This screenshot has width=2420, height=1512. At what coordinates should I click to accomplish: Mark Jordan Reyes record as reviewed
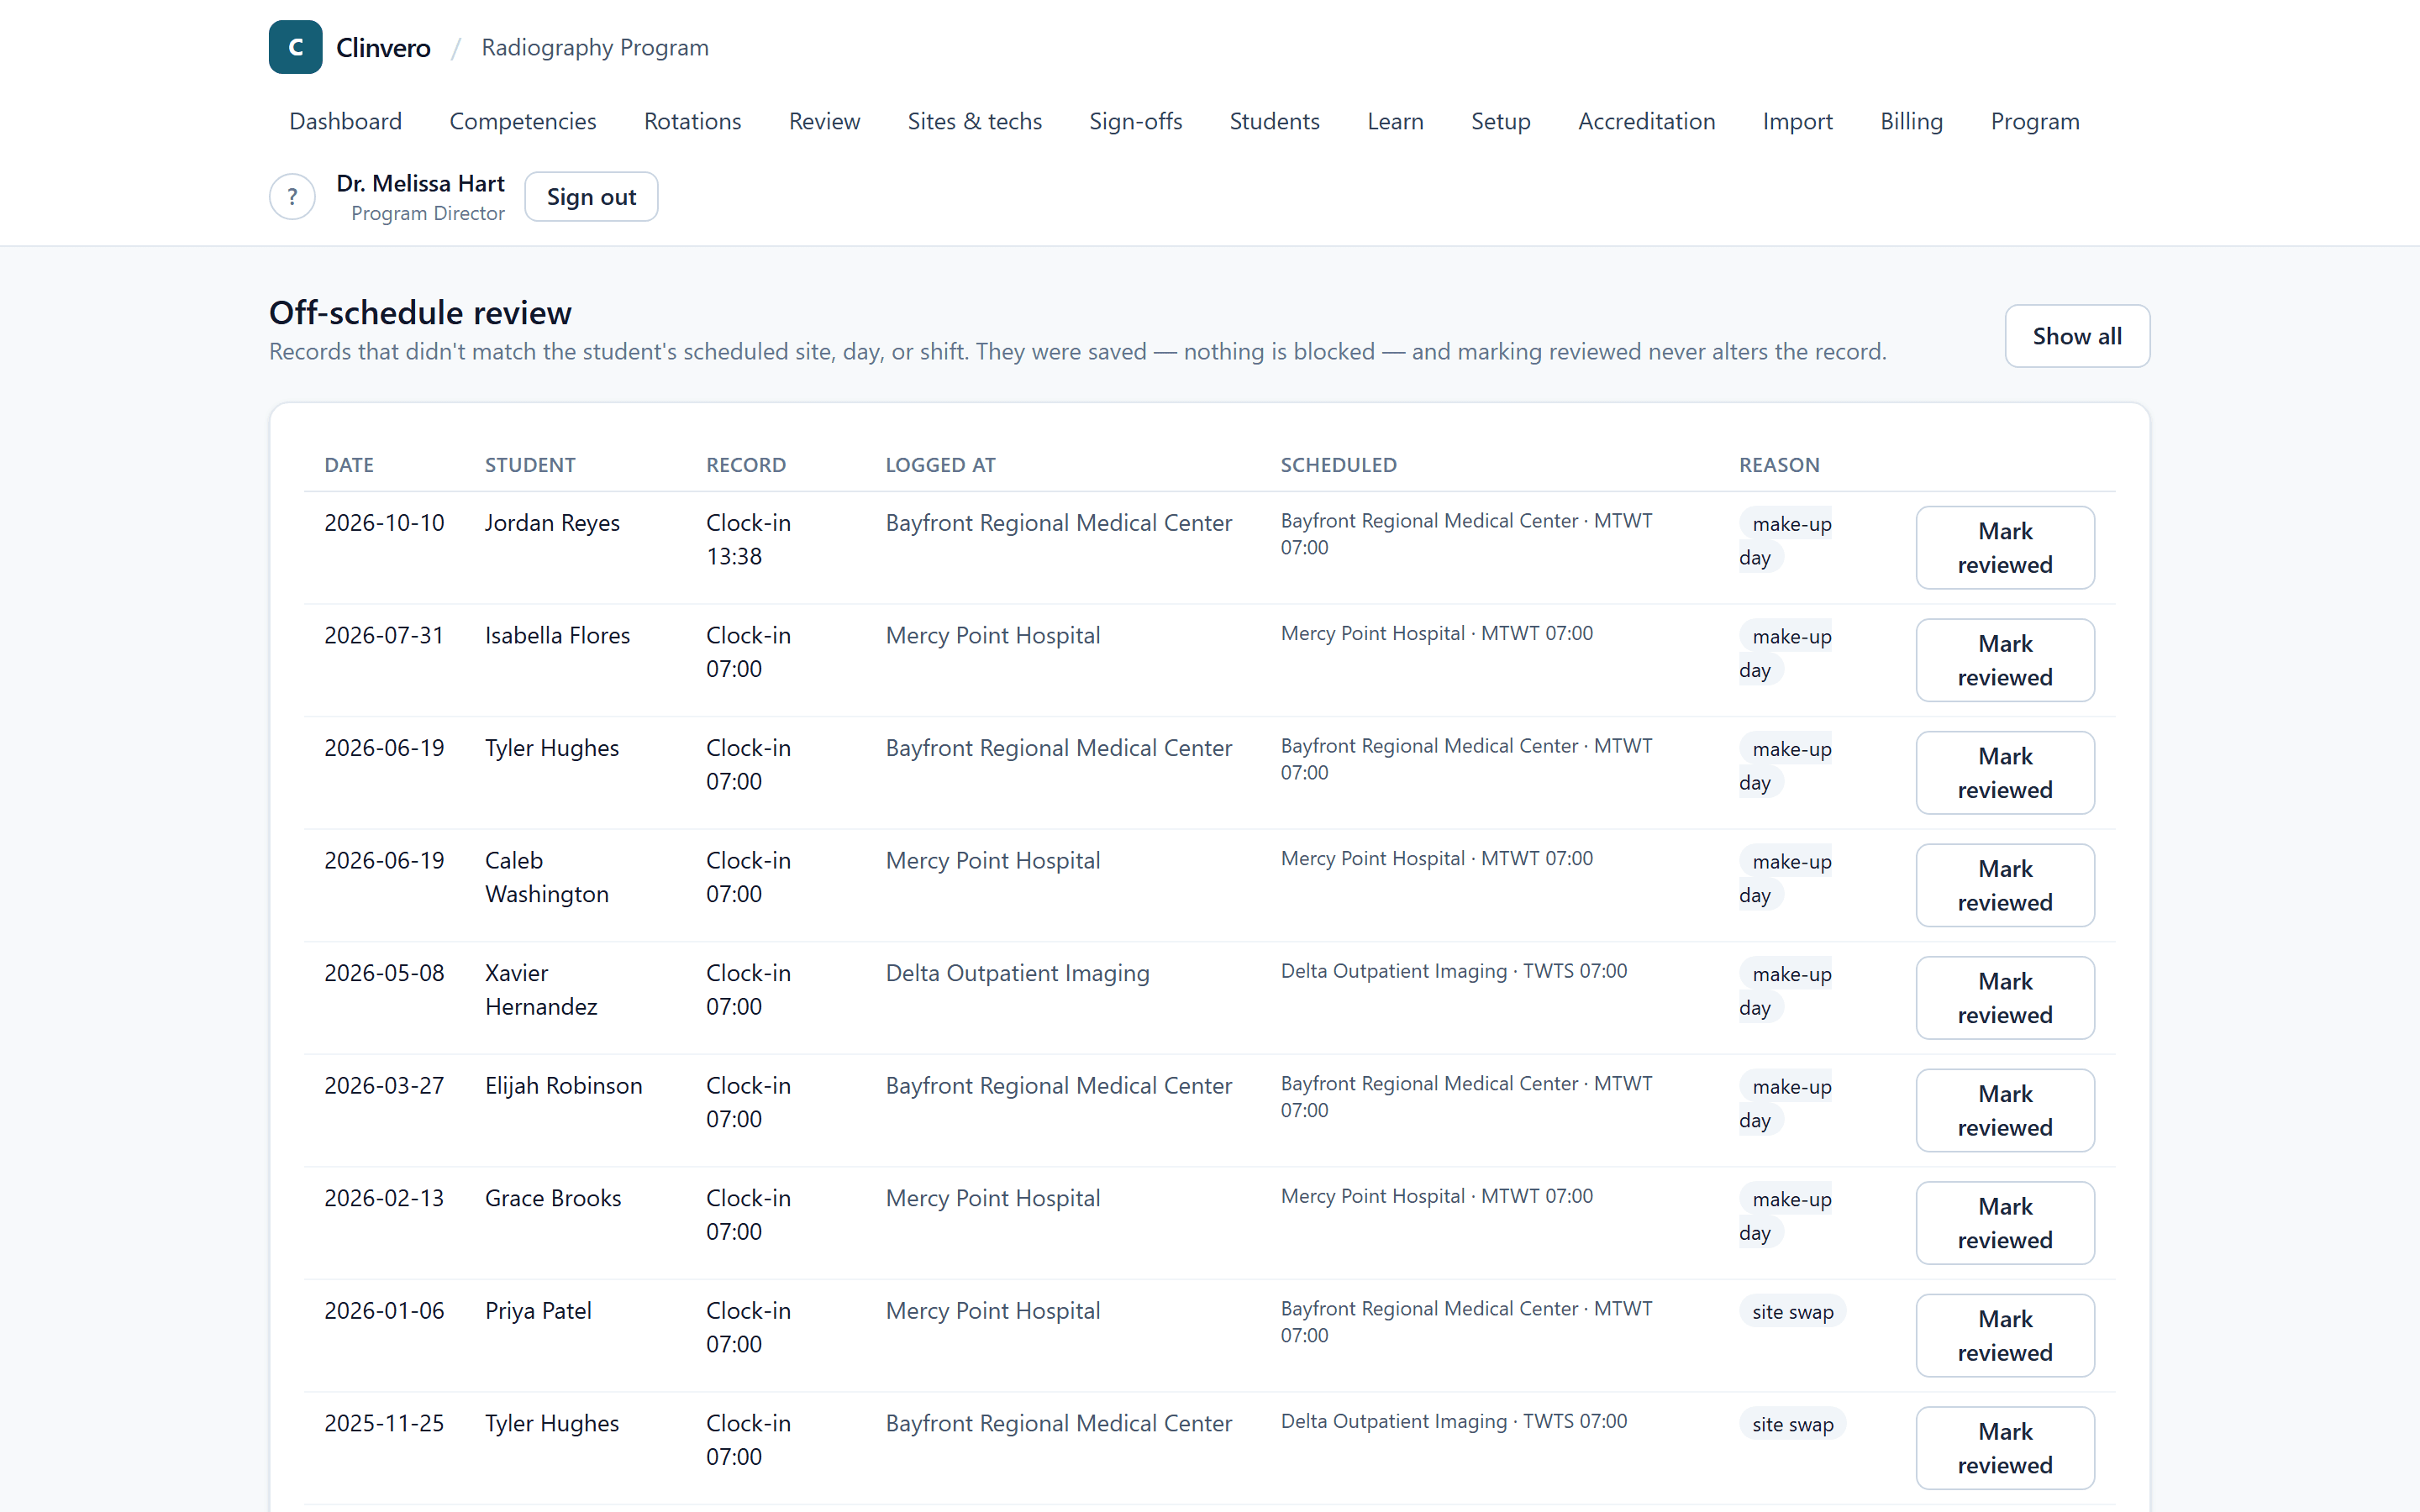(2005, 548)
